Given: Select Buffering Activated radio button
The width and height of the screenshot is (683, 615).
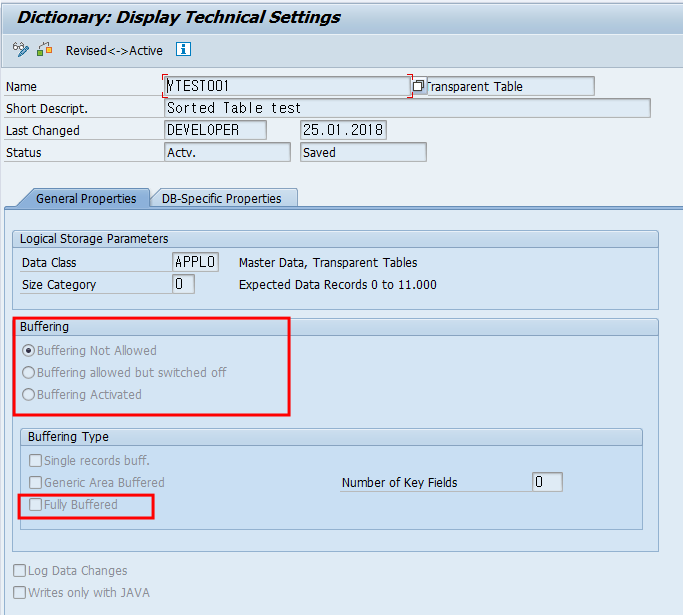Looking at the screenshot, I should (x=28, y=395).
